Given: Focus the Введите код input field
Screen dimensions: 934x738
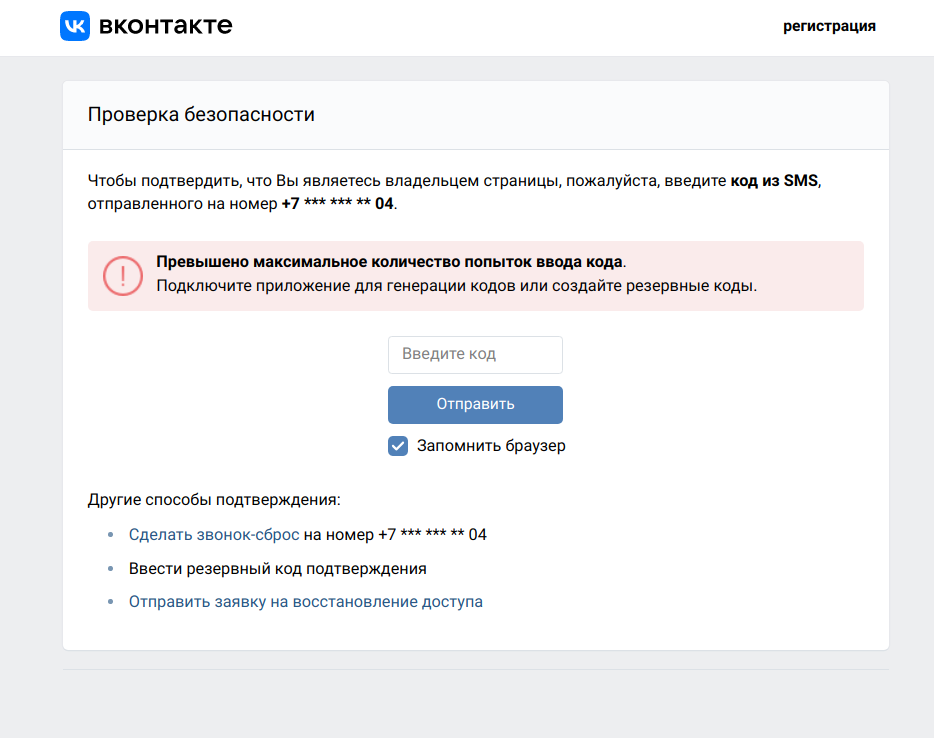Looking at the screenshot, I should point(475,354).
